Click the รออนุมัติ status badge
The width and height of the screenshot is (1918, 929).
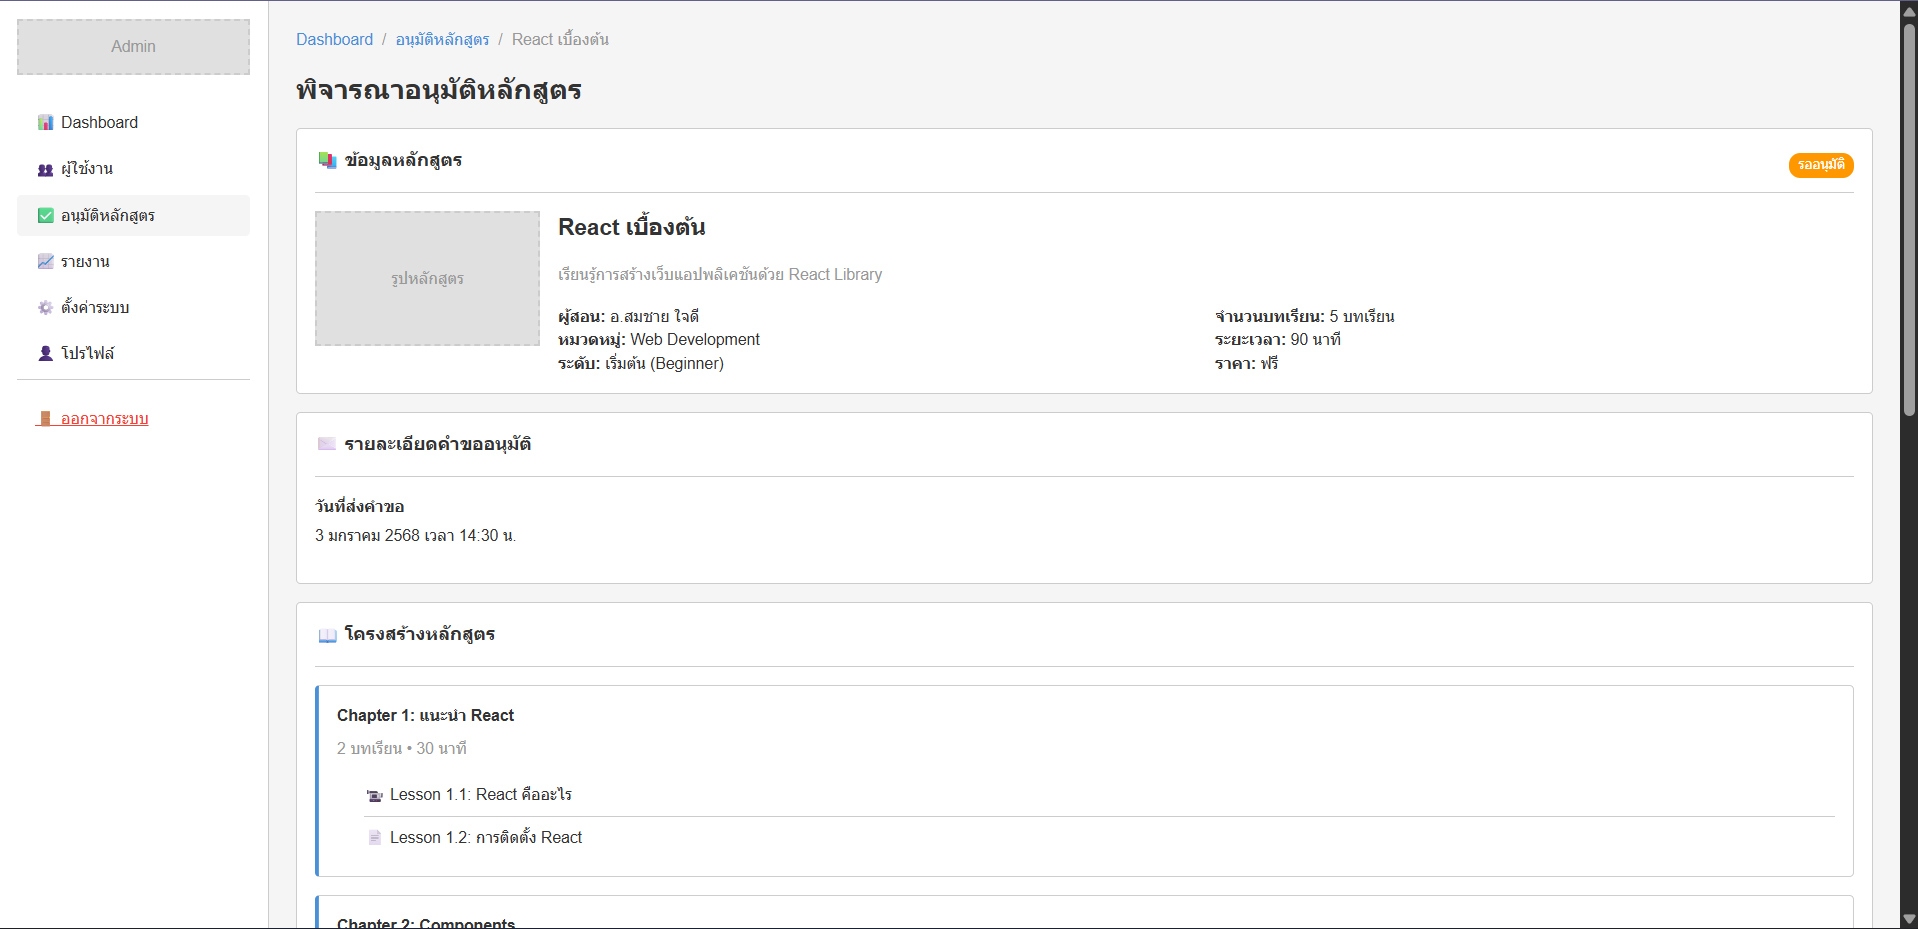point(1820,165)
